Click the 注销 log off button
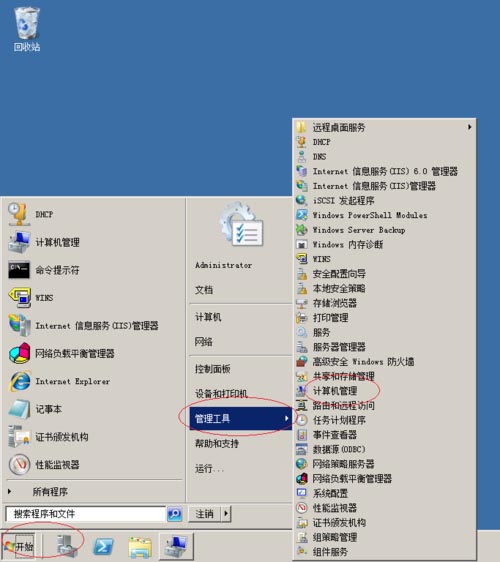 click(205, 514)
